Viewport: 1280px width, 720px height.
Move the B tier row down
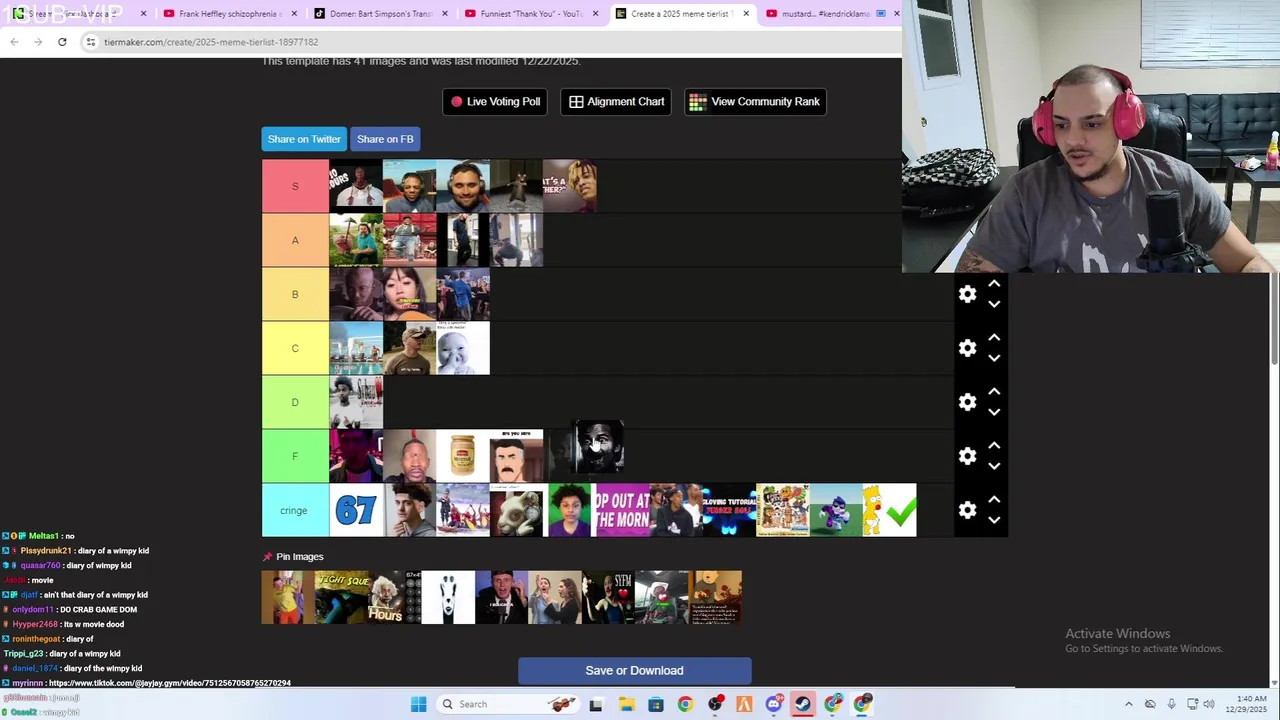point(994,304)
